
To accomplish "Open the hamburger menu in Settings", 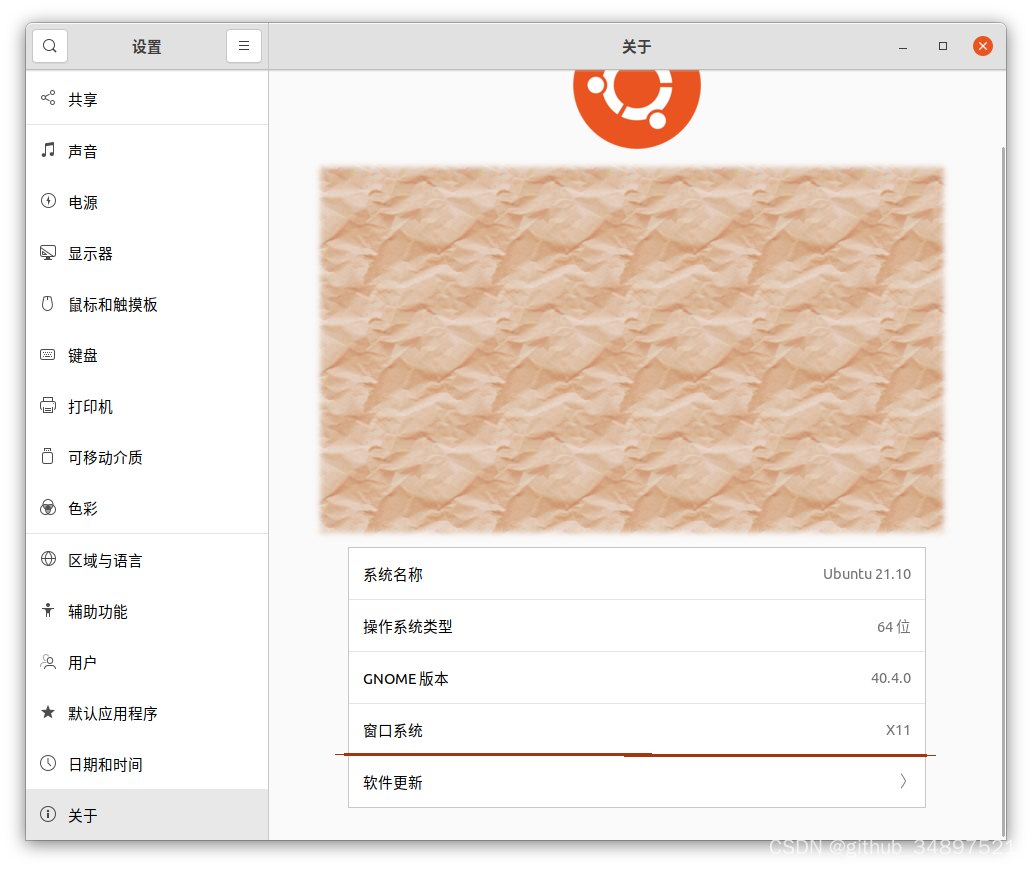I will (244, 45).
